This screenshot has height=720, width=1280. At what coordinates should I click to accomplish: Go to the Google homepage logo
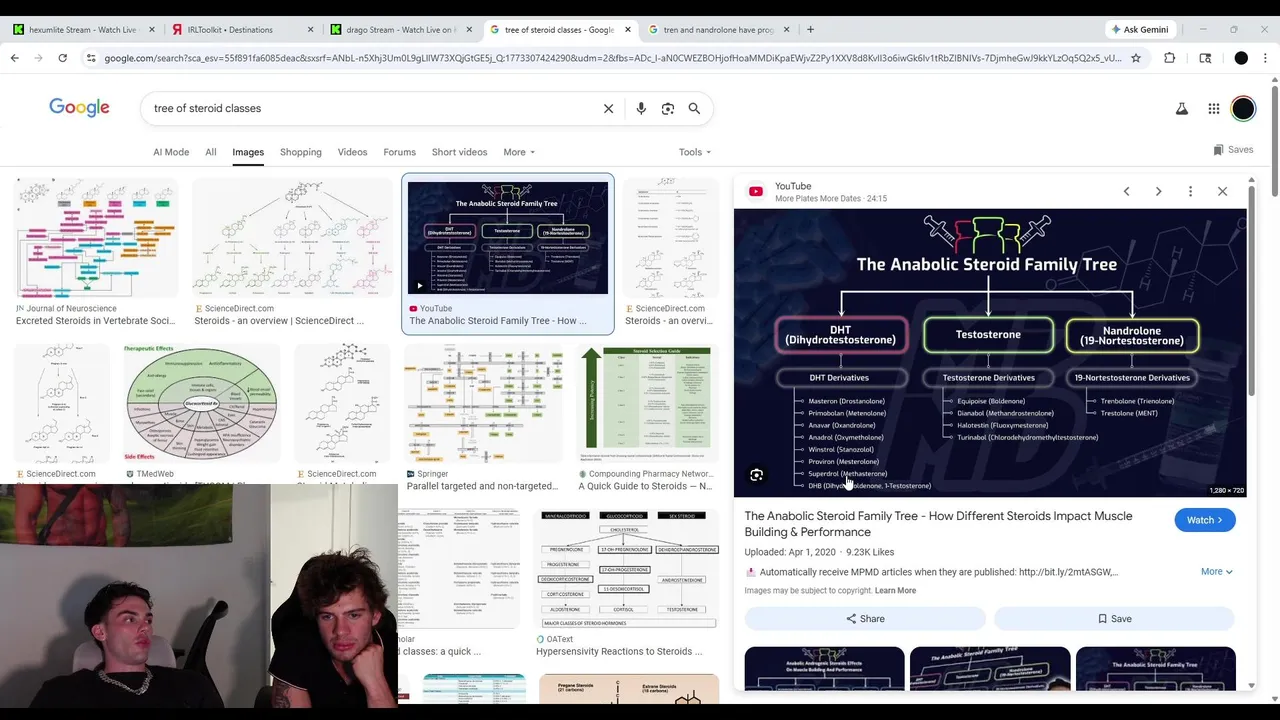coord(79,108)
